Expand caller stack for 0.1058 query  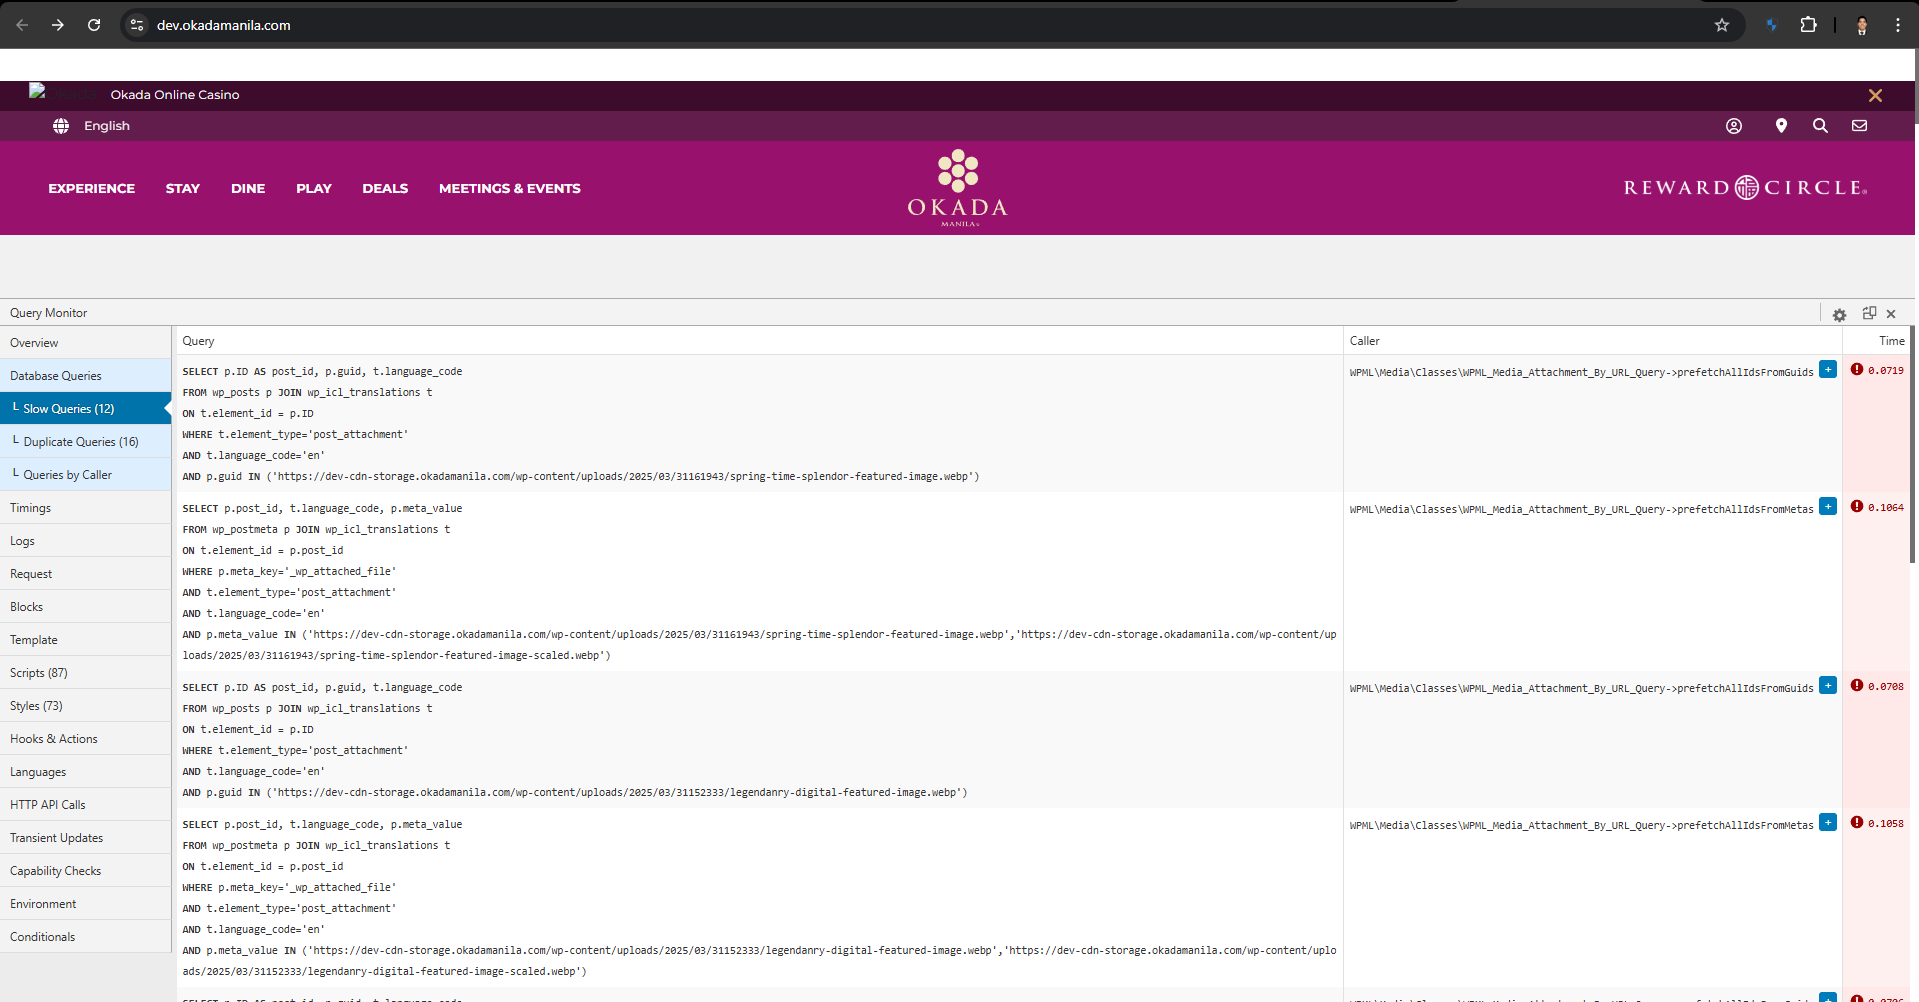(1828, 822)
